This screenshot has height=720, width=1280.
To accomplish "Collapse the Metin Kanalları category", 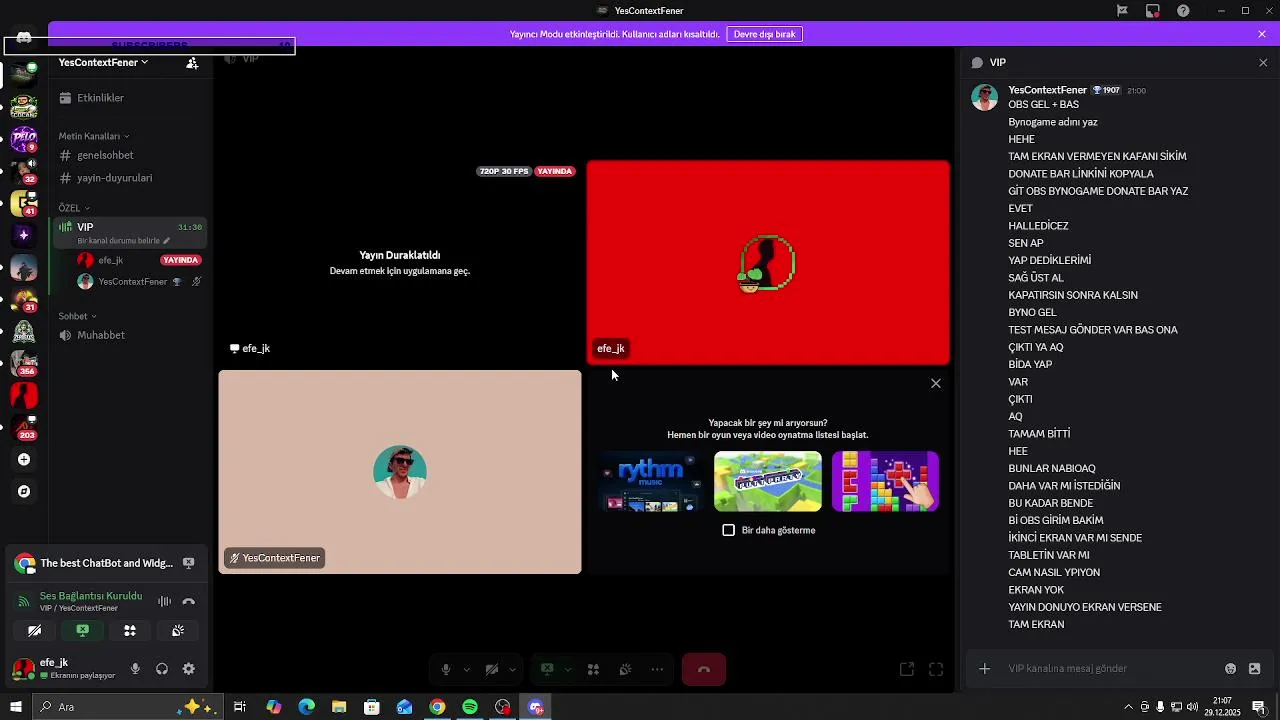I will tap(94, 136).
